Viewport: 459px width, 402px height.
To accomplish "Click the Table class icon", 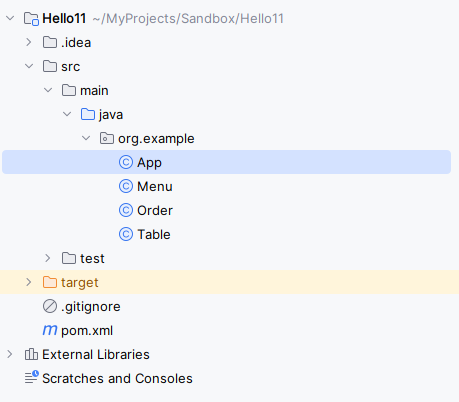I will click(126, 235).
